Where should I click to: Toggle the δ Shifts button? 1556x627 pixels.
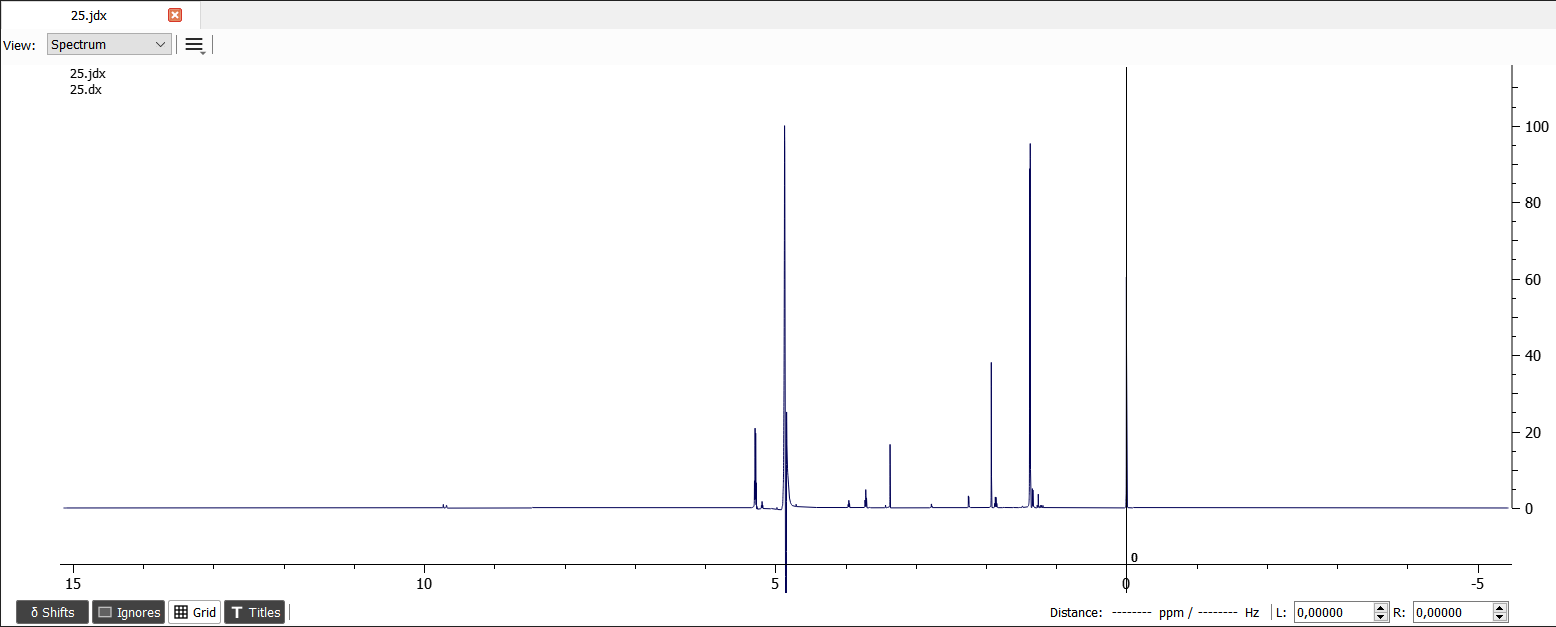pyautogui.click(x=52, y=612)
